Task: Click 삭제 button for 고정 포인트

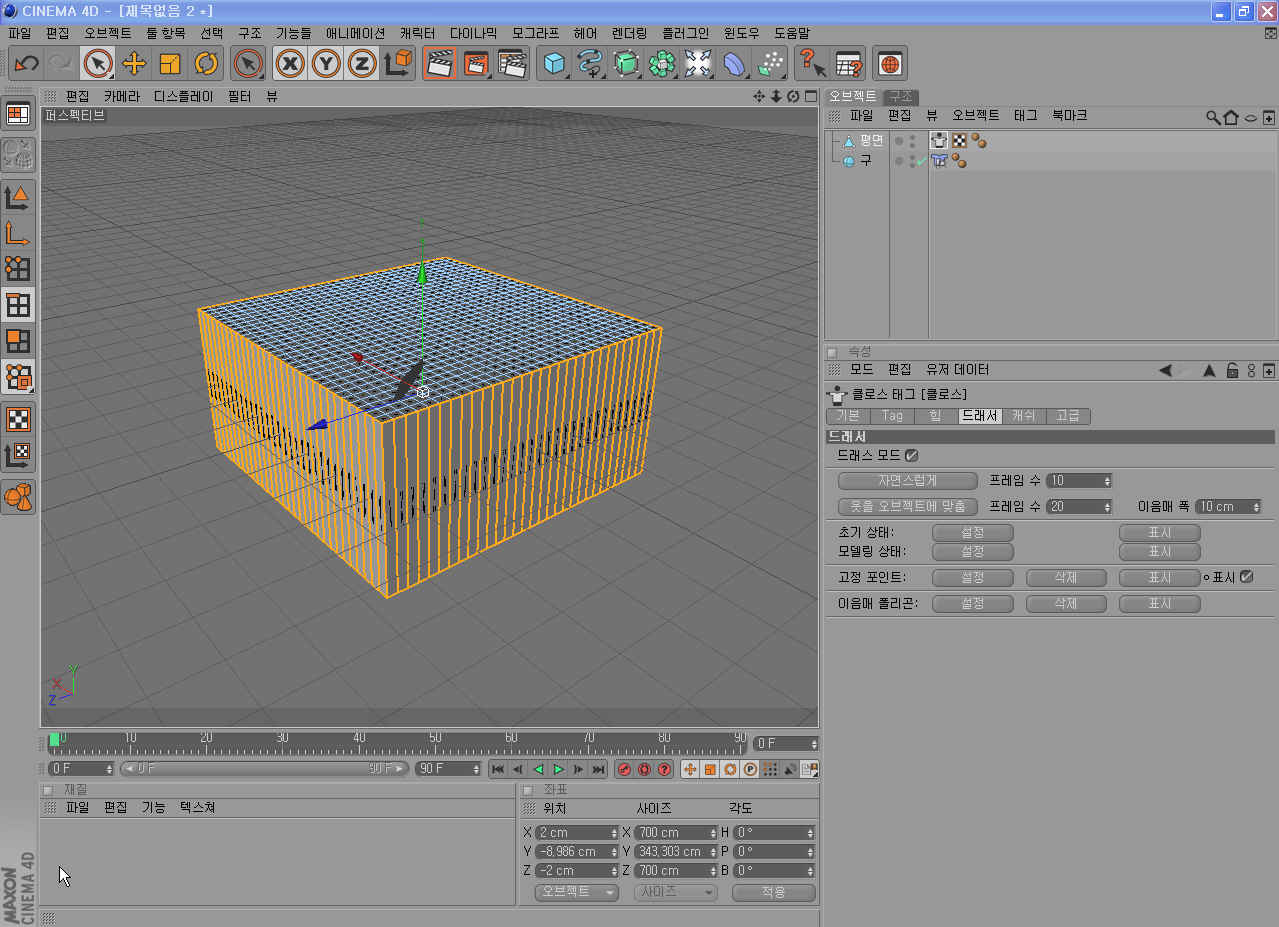Action: click(x=1066, y=578)
